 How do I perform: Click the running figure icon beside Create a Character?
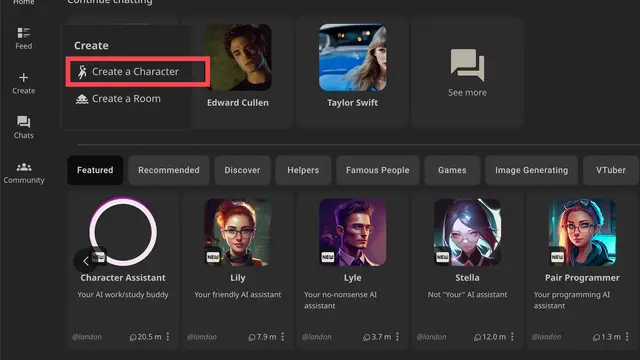(x=82, y=71)
